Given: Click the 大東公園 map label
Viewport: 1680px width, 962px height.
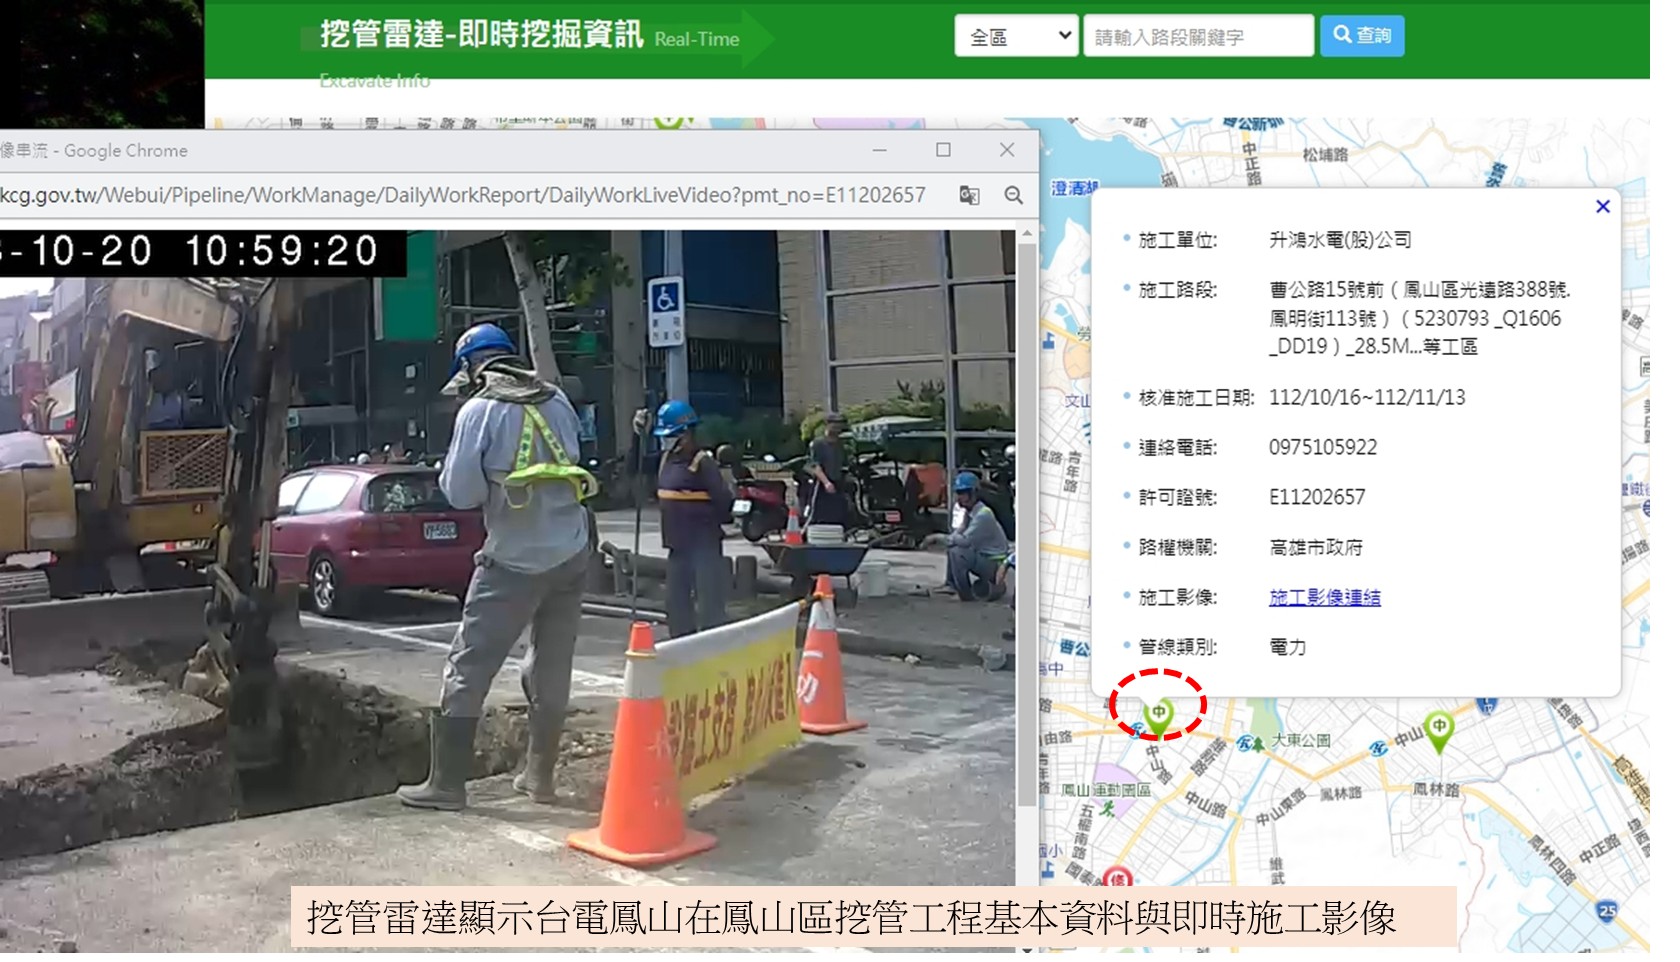Looking at the screenshot, I should (1301, 740).
